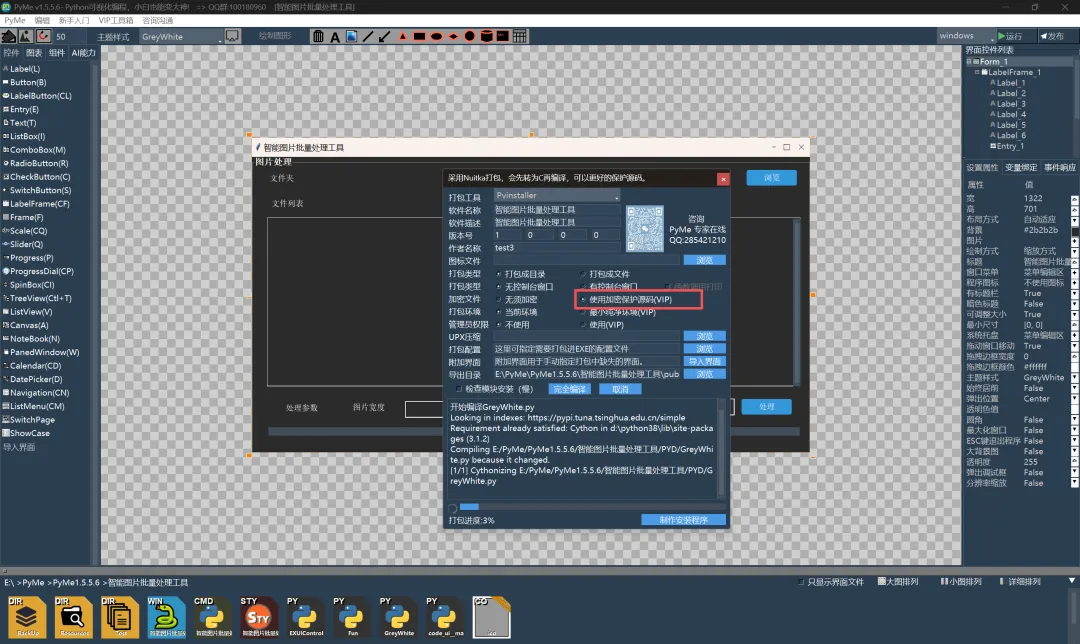The width and height of the screenshot is (1080, 644).
Task: Open the PyMe menu
Action: tap(14, 21)
